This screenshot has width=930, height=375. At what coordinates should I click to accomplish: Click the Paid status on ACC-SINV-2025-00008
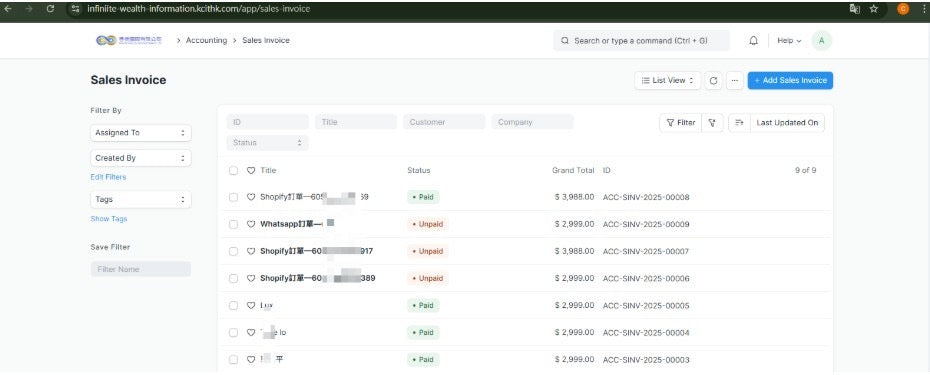(423, 197)
